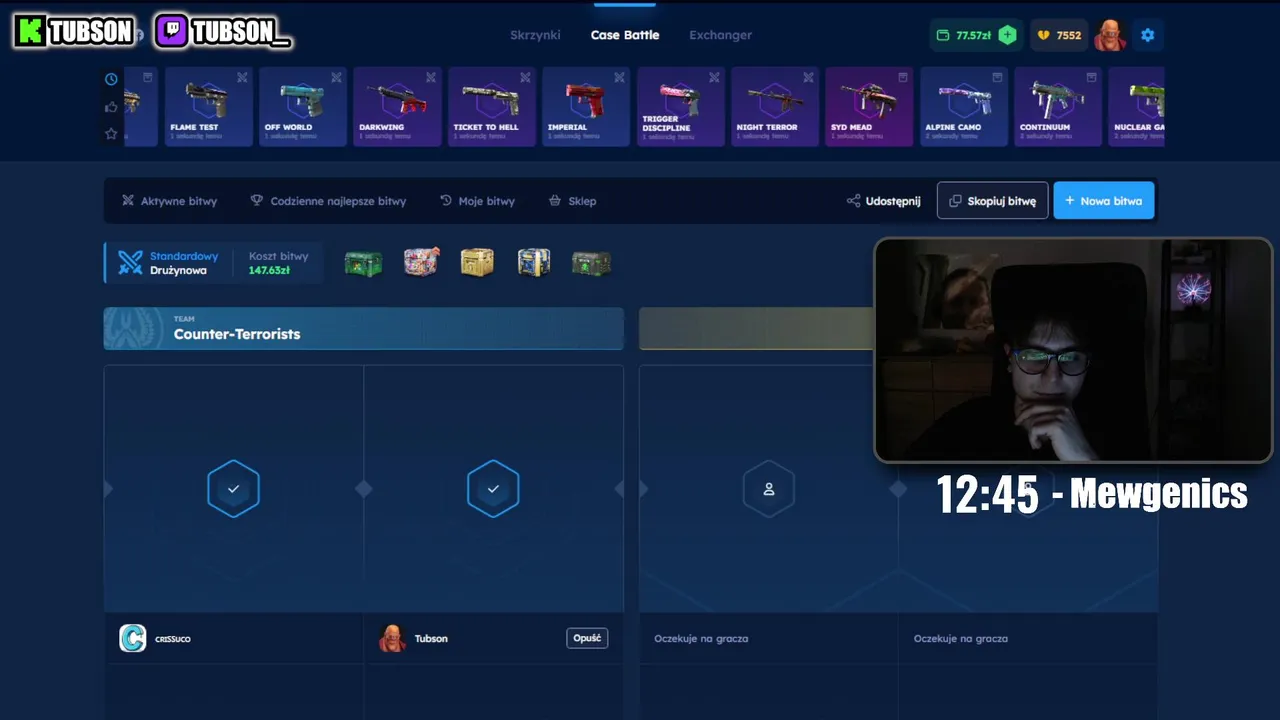The height and width of the screenshot is (720, 1280).
Task: Click the green chest case icon
Action: pos(363,263)
